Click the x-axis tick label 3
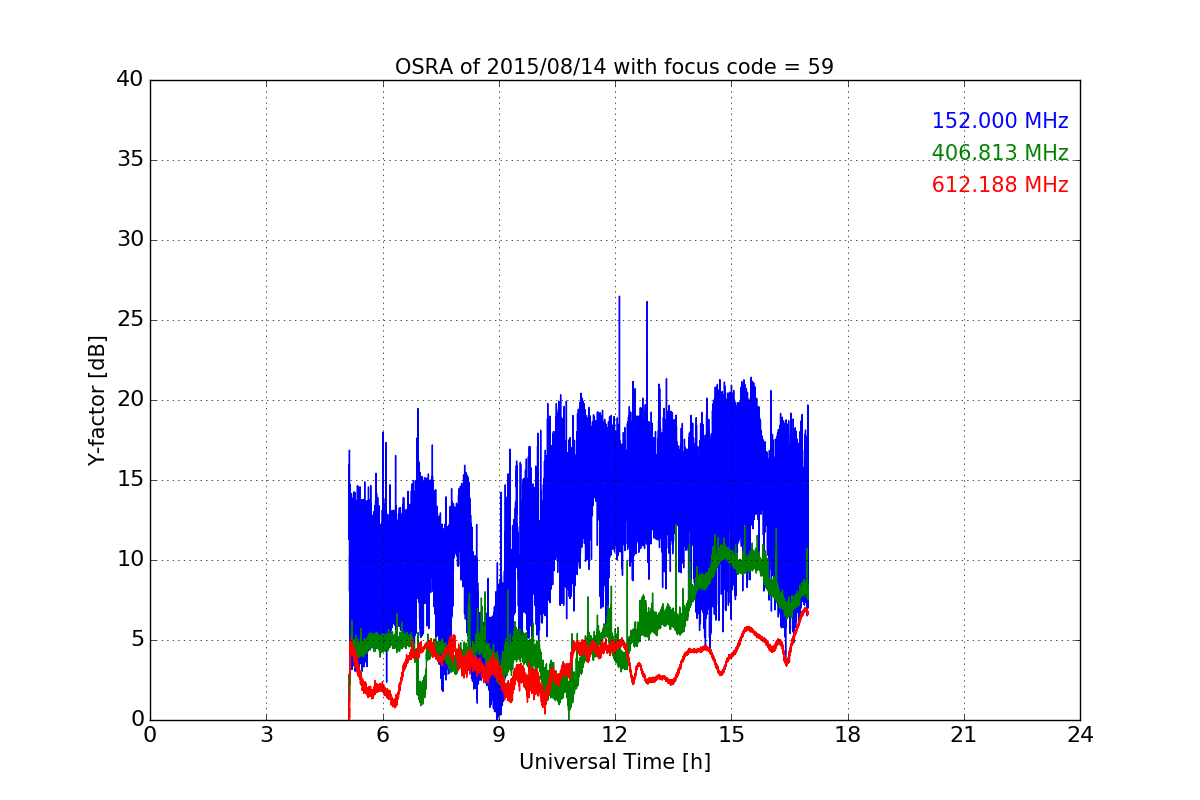The width and height of the screenshot is (1200, 800). [x=266, y=735]
